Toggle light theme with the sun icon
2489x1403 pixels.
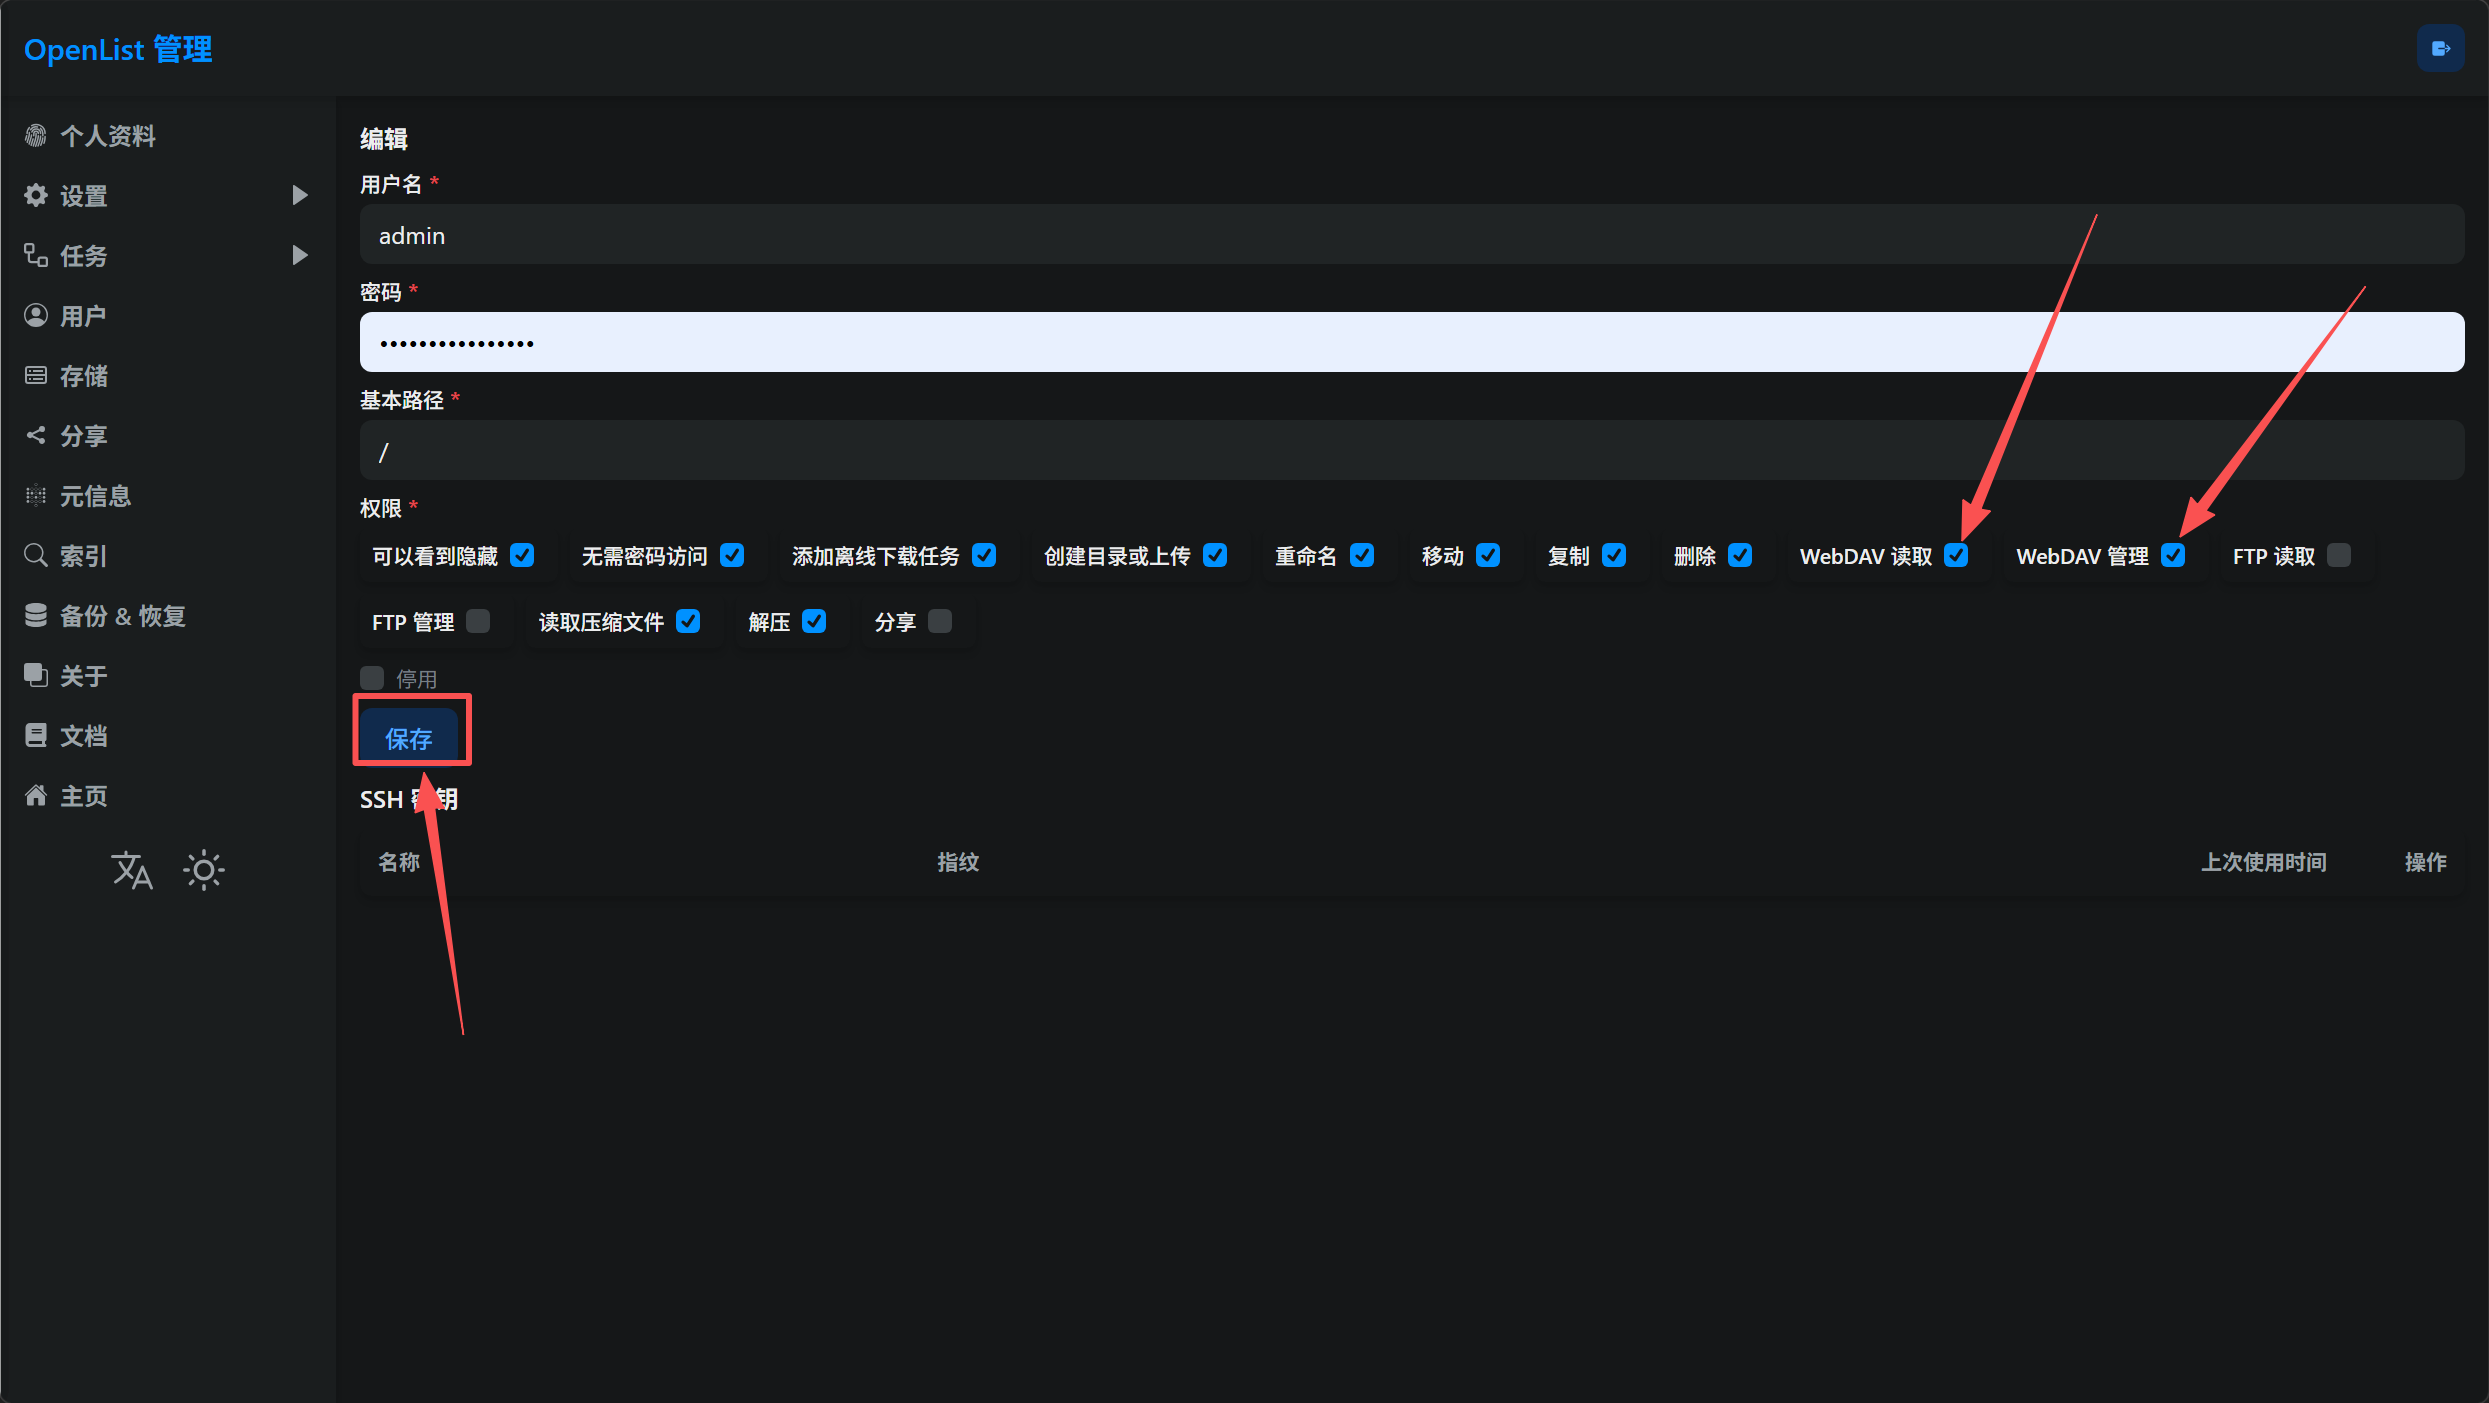click(x=204, y=870)
